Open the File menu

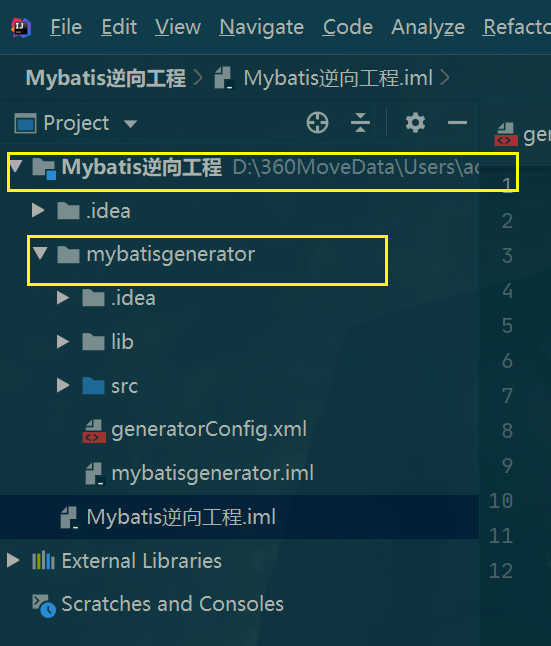[x=66, y=28]
